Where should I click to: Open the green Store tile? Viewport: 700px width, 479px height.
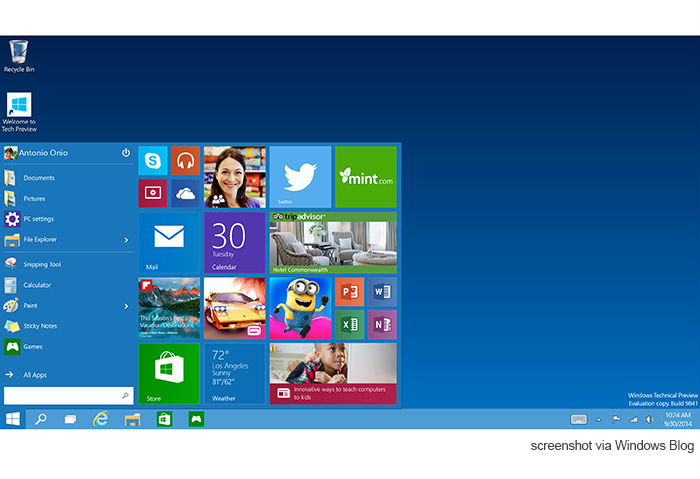168,373
